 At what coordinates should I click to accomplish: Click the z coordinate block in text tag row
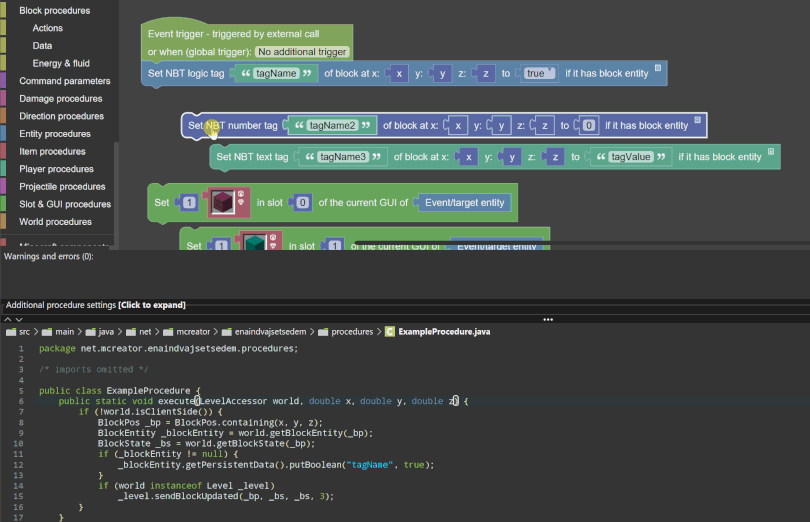[x=555, y=157]
